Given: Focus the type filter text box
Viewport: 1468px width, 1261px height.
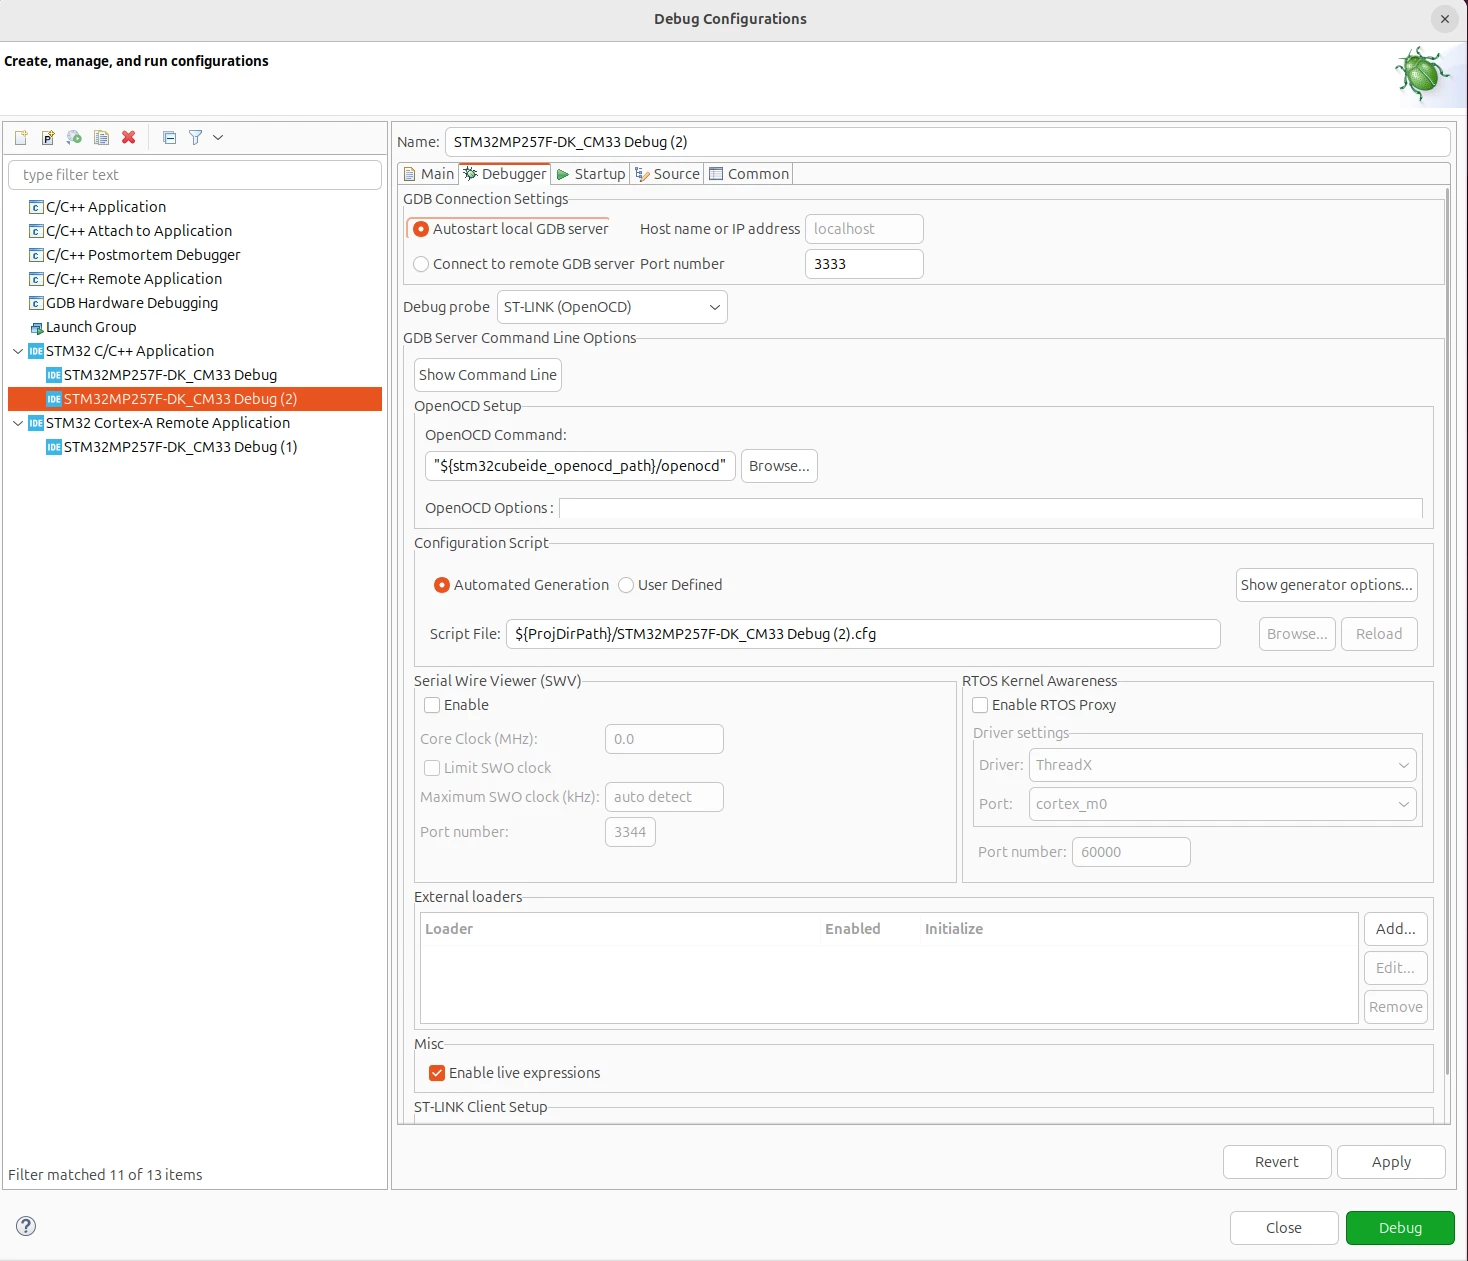Looking at the screenshot, I should (195, 175).
